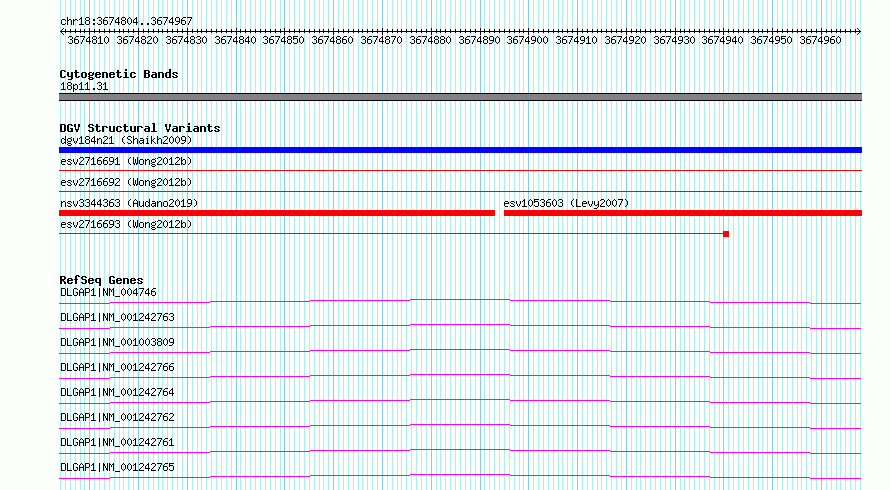Select ruler position 3674830
Screen dimensions: 890x490
click(186, 40)
